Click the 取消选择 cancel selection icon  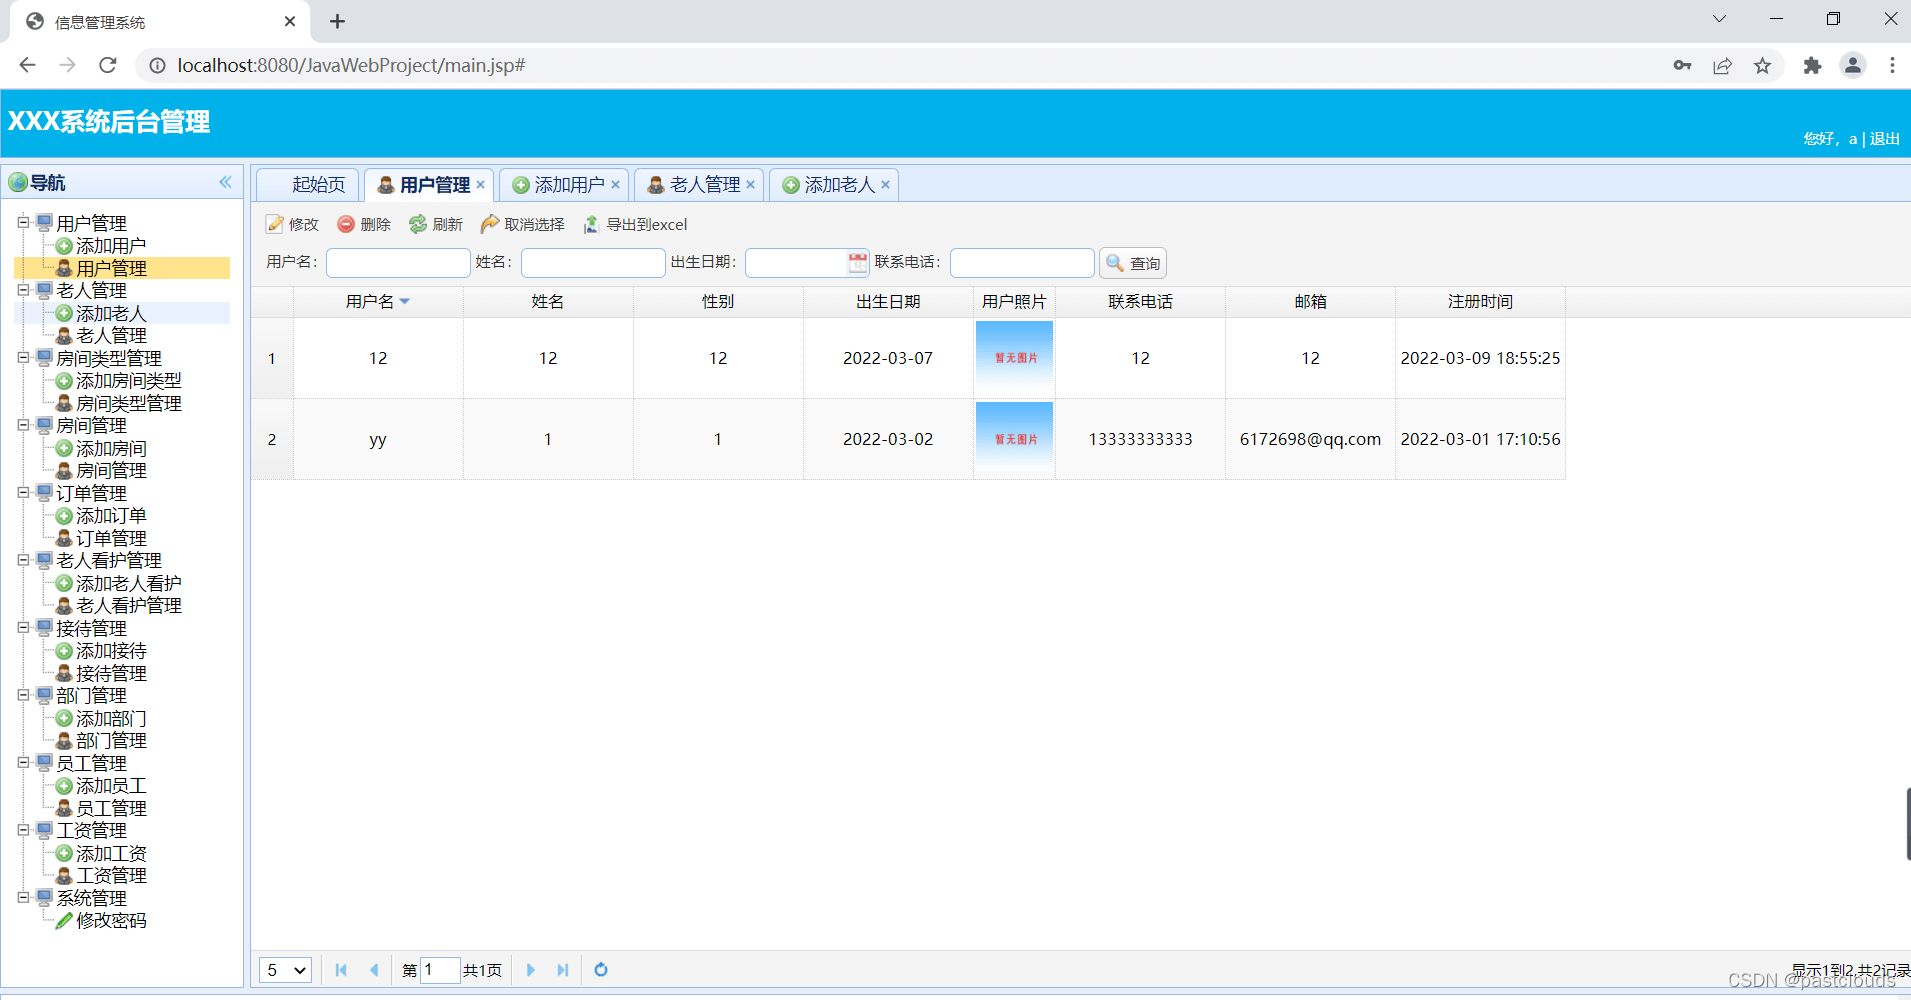click(489, 224)
